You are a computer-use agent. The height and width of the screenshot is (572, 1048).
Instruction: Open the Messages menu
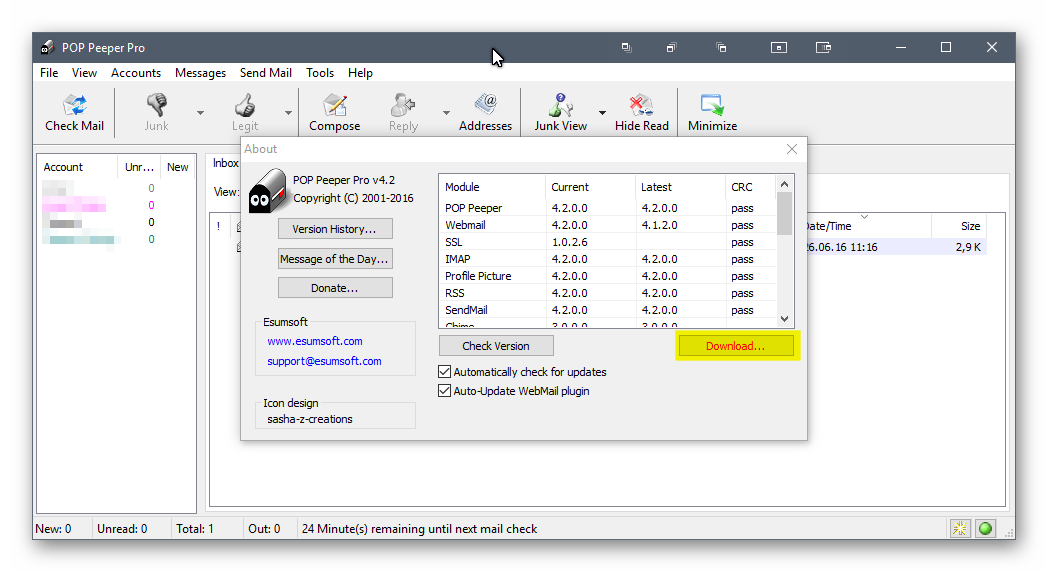click(200, 73)
